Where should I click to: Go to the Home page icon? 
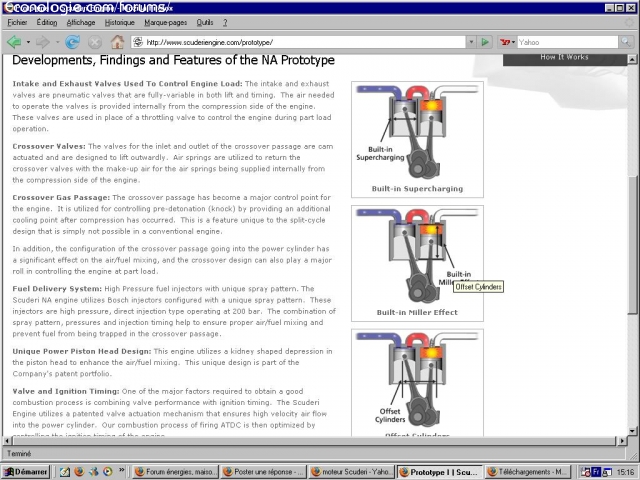[118, 42]
